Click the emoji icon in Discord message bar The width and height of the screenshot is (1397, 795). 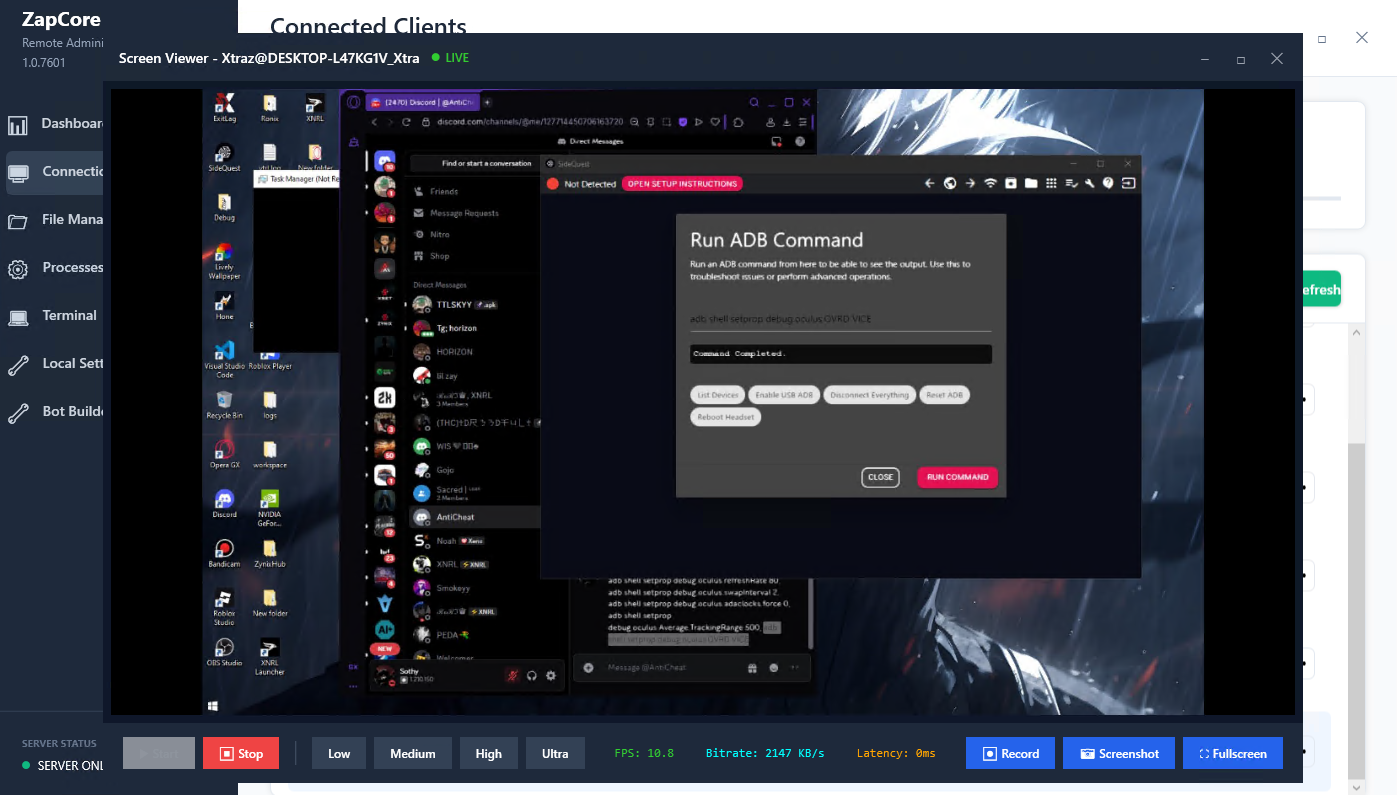point(774,668)
